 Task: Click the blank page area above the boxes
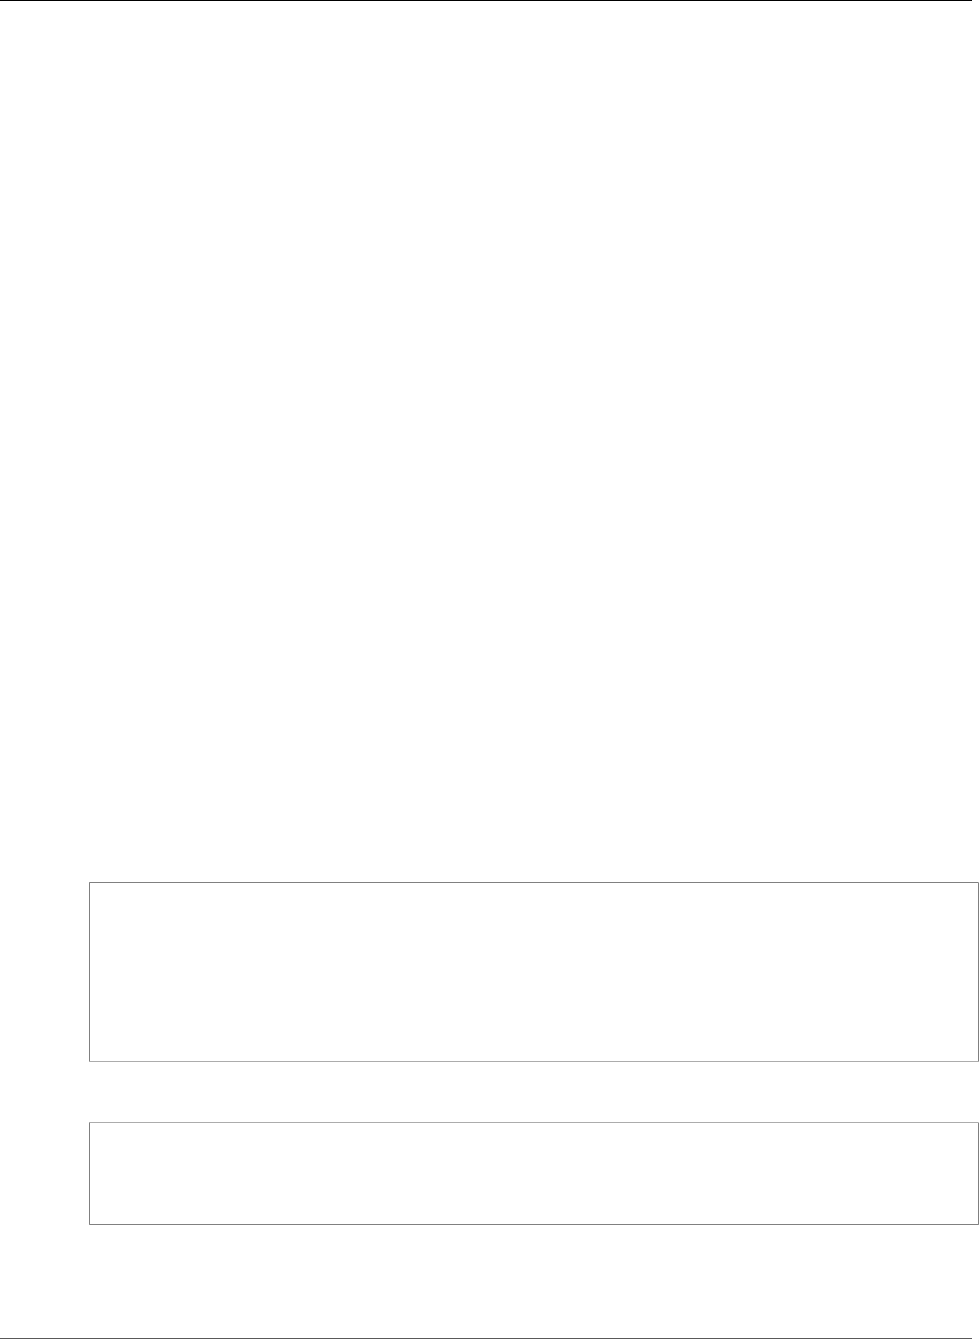click(x=489, y=440)
